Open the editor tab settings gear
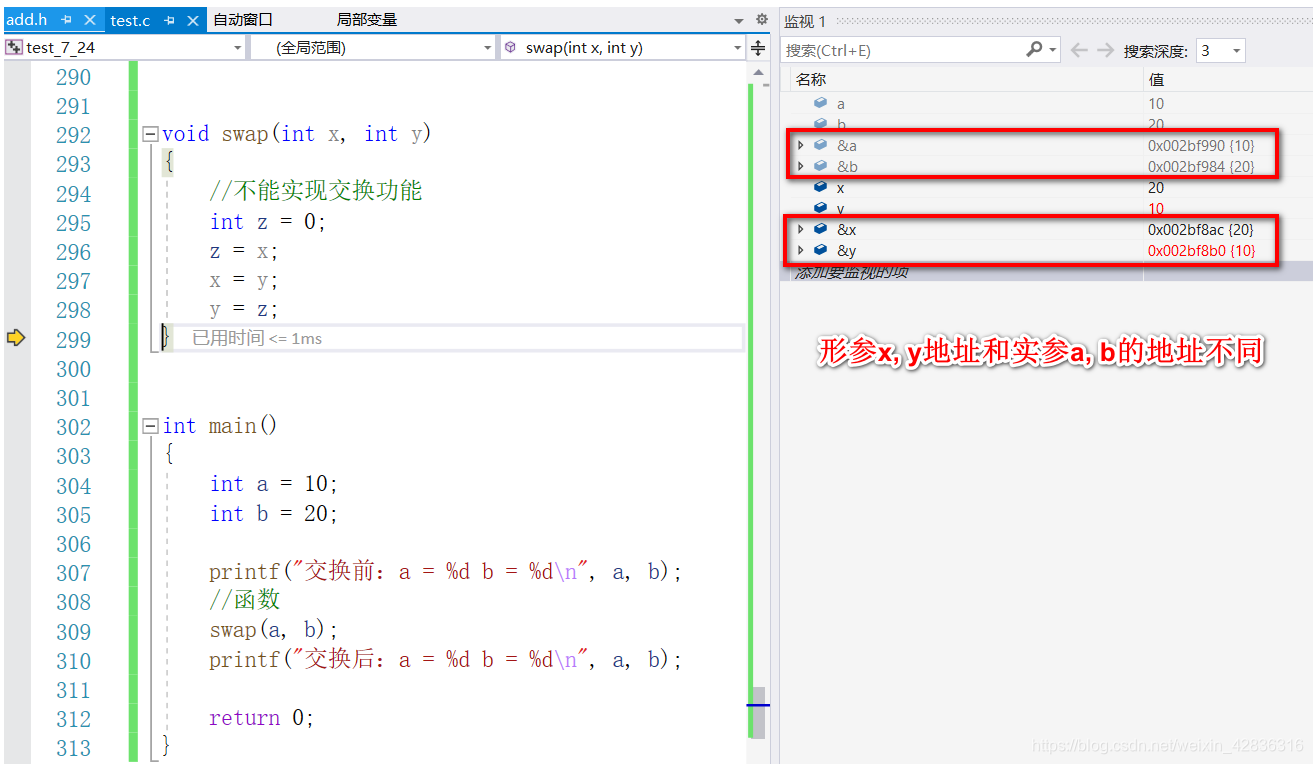The height and width of the screenshot is (764, 1313). [x=761, y=19]
